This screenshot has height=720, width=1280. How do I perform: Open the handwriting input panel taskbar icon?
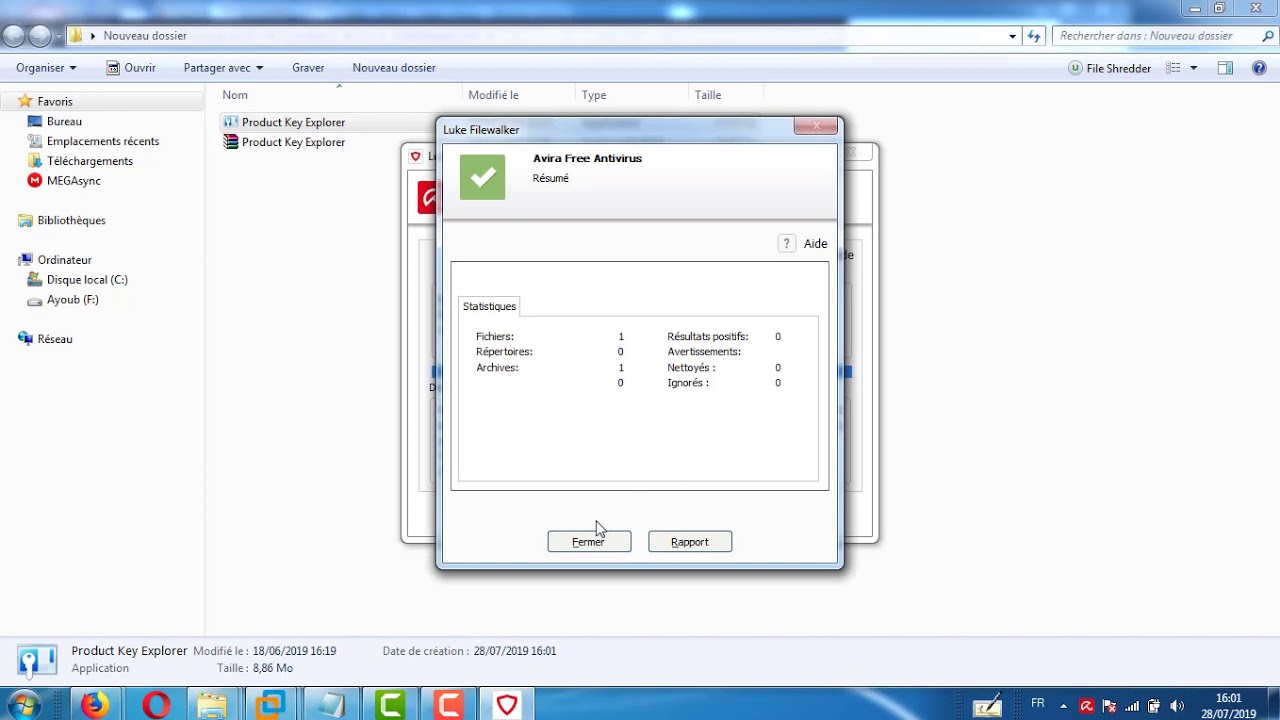coord(988,705)
